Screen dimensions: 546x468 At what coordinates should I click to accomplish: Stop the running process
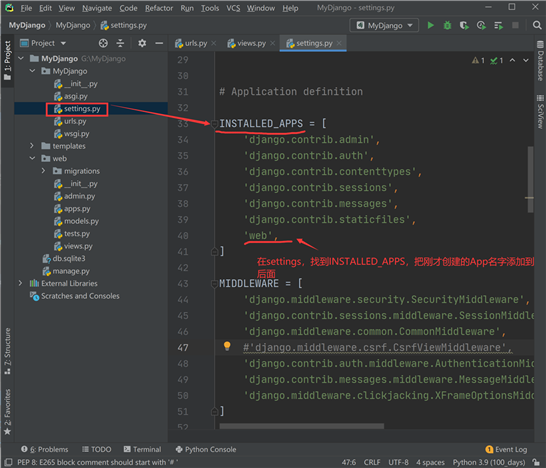point(515,25)
